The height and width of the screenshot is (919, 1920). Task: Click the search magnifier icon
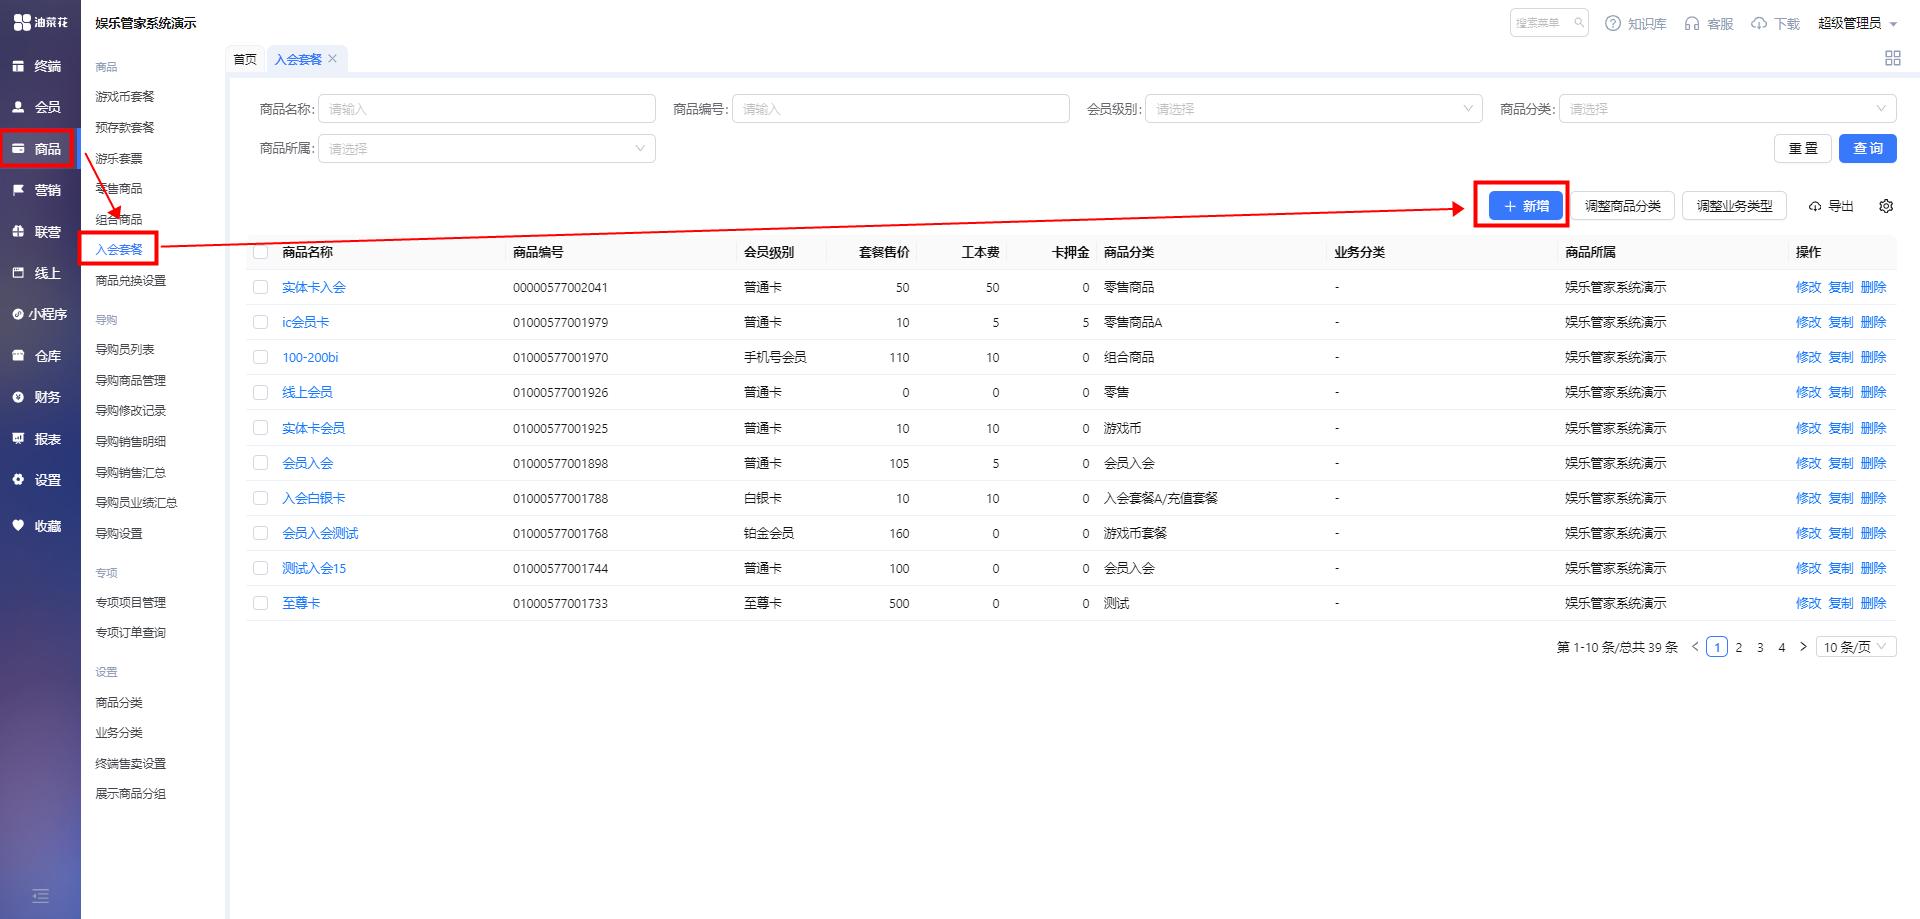pos(1579,23)
